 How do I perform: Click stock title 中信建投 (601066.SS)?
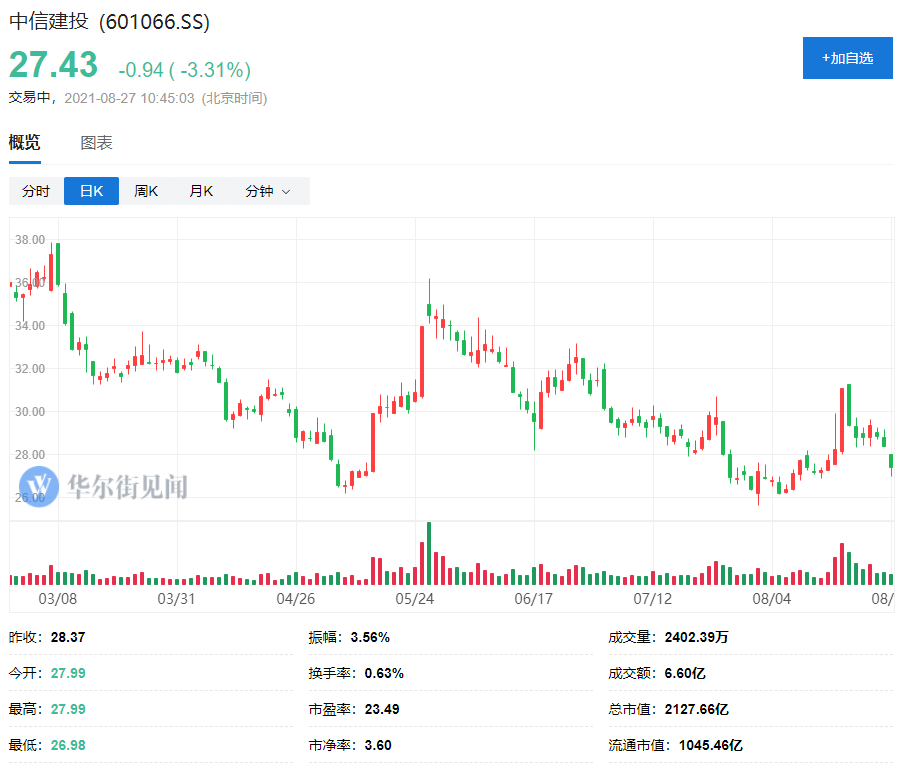click(x=109, y=21)
